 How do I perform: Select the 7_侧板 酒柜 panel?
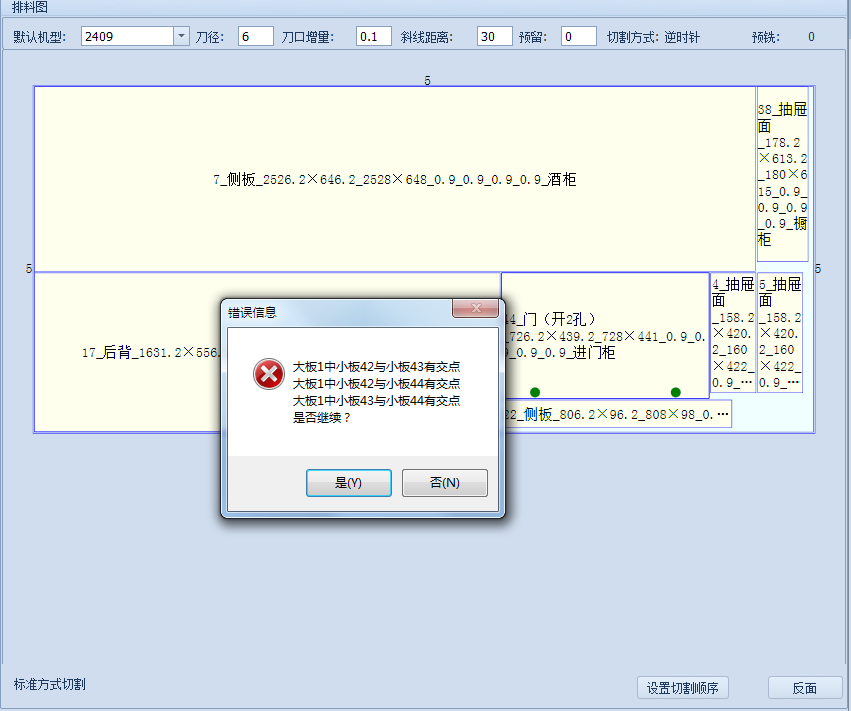[x=394, y=180]
